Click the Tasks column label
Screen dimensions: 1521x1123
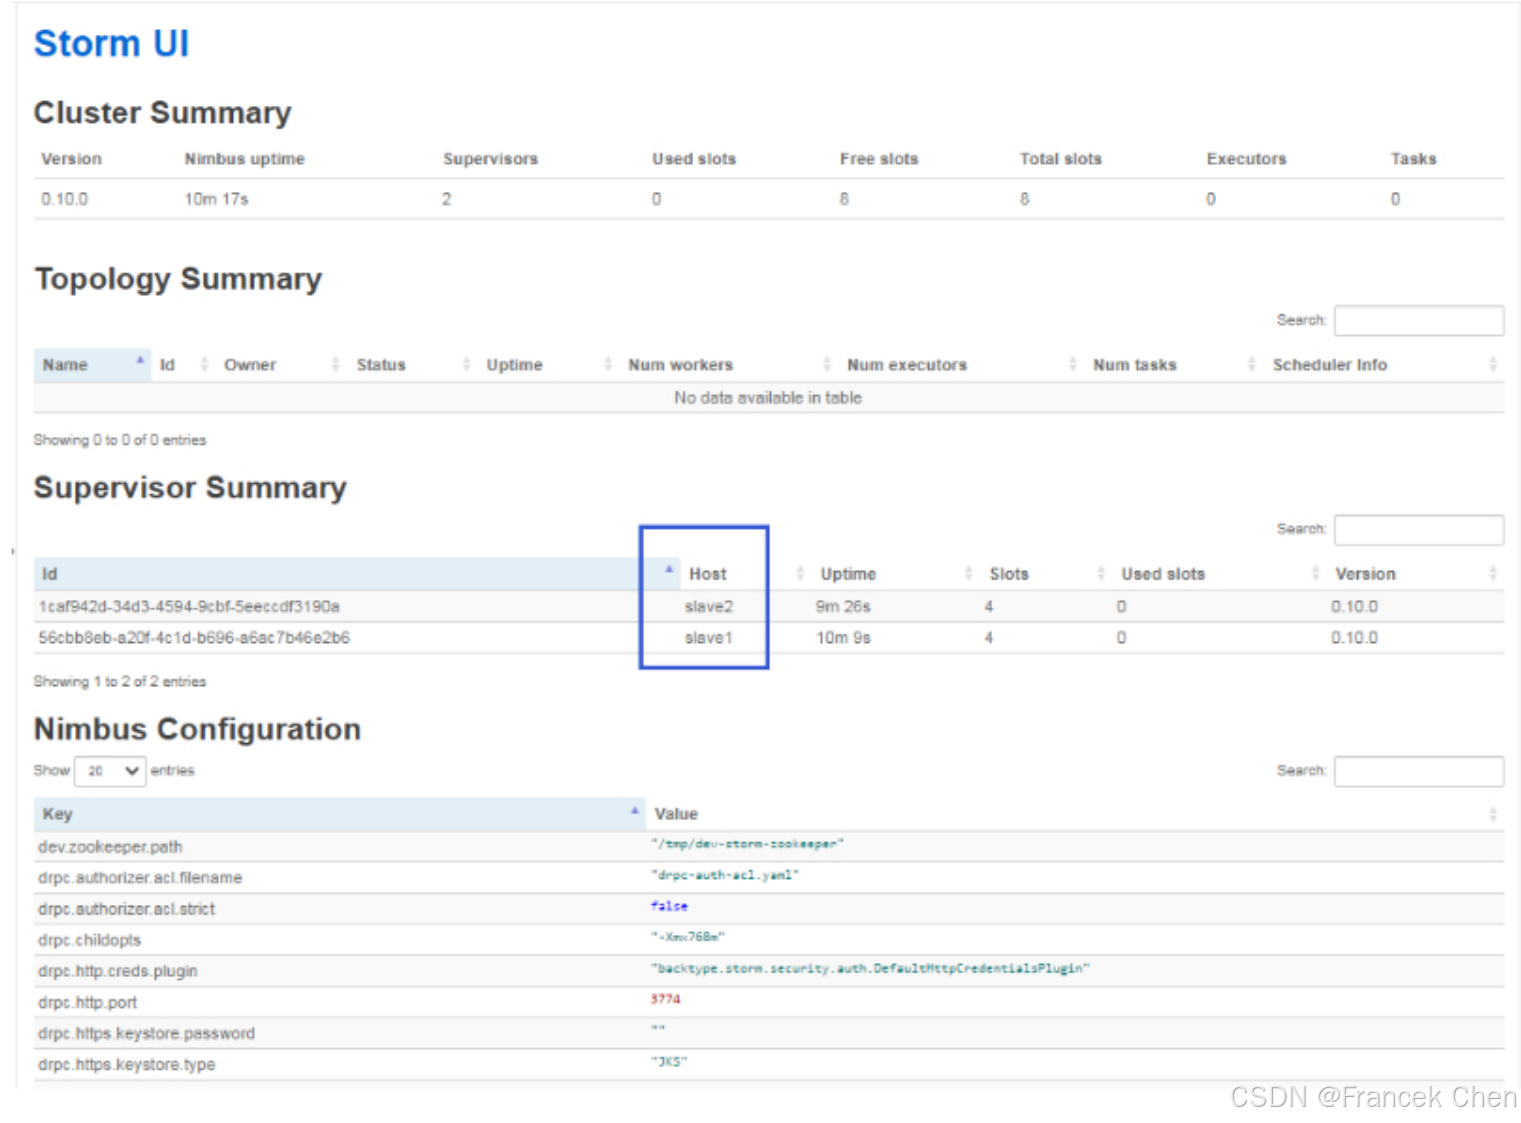tap(1414, 159)
